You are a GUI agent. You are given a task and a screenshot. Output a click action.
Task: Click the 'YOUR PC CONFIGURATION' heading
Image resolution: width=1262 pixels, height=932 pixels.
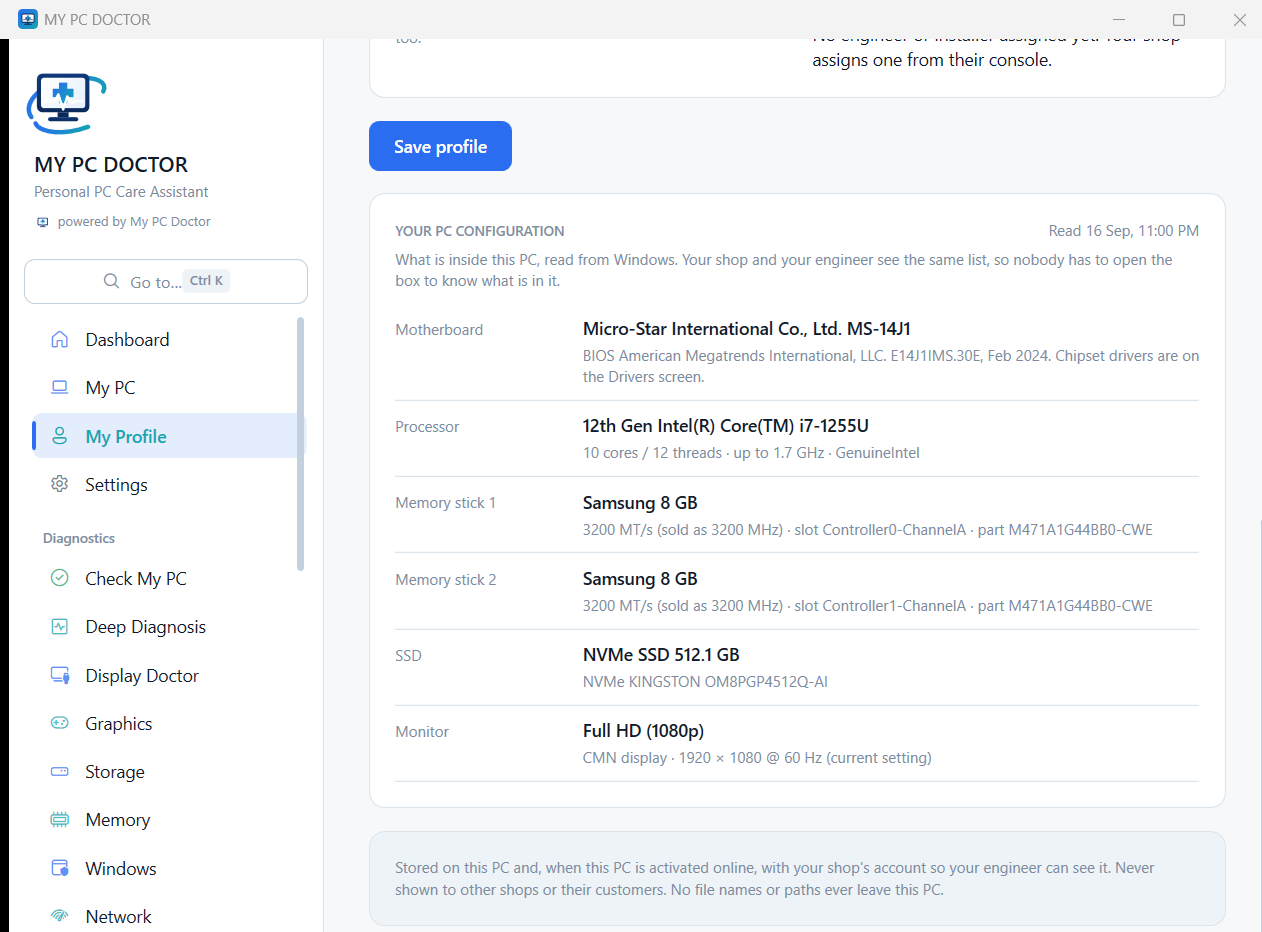point(480,231)
